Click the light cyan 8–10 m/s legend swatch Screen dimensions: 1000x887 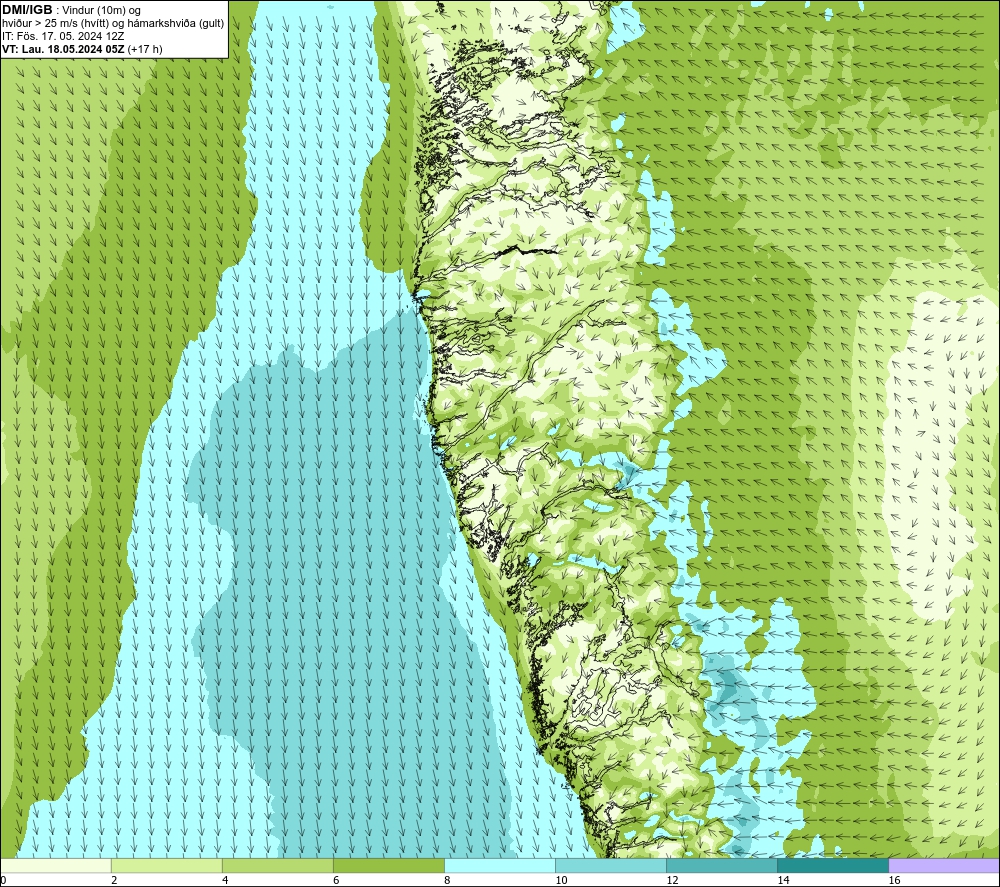(500, 866)
